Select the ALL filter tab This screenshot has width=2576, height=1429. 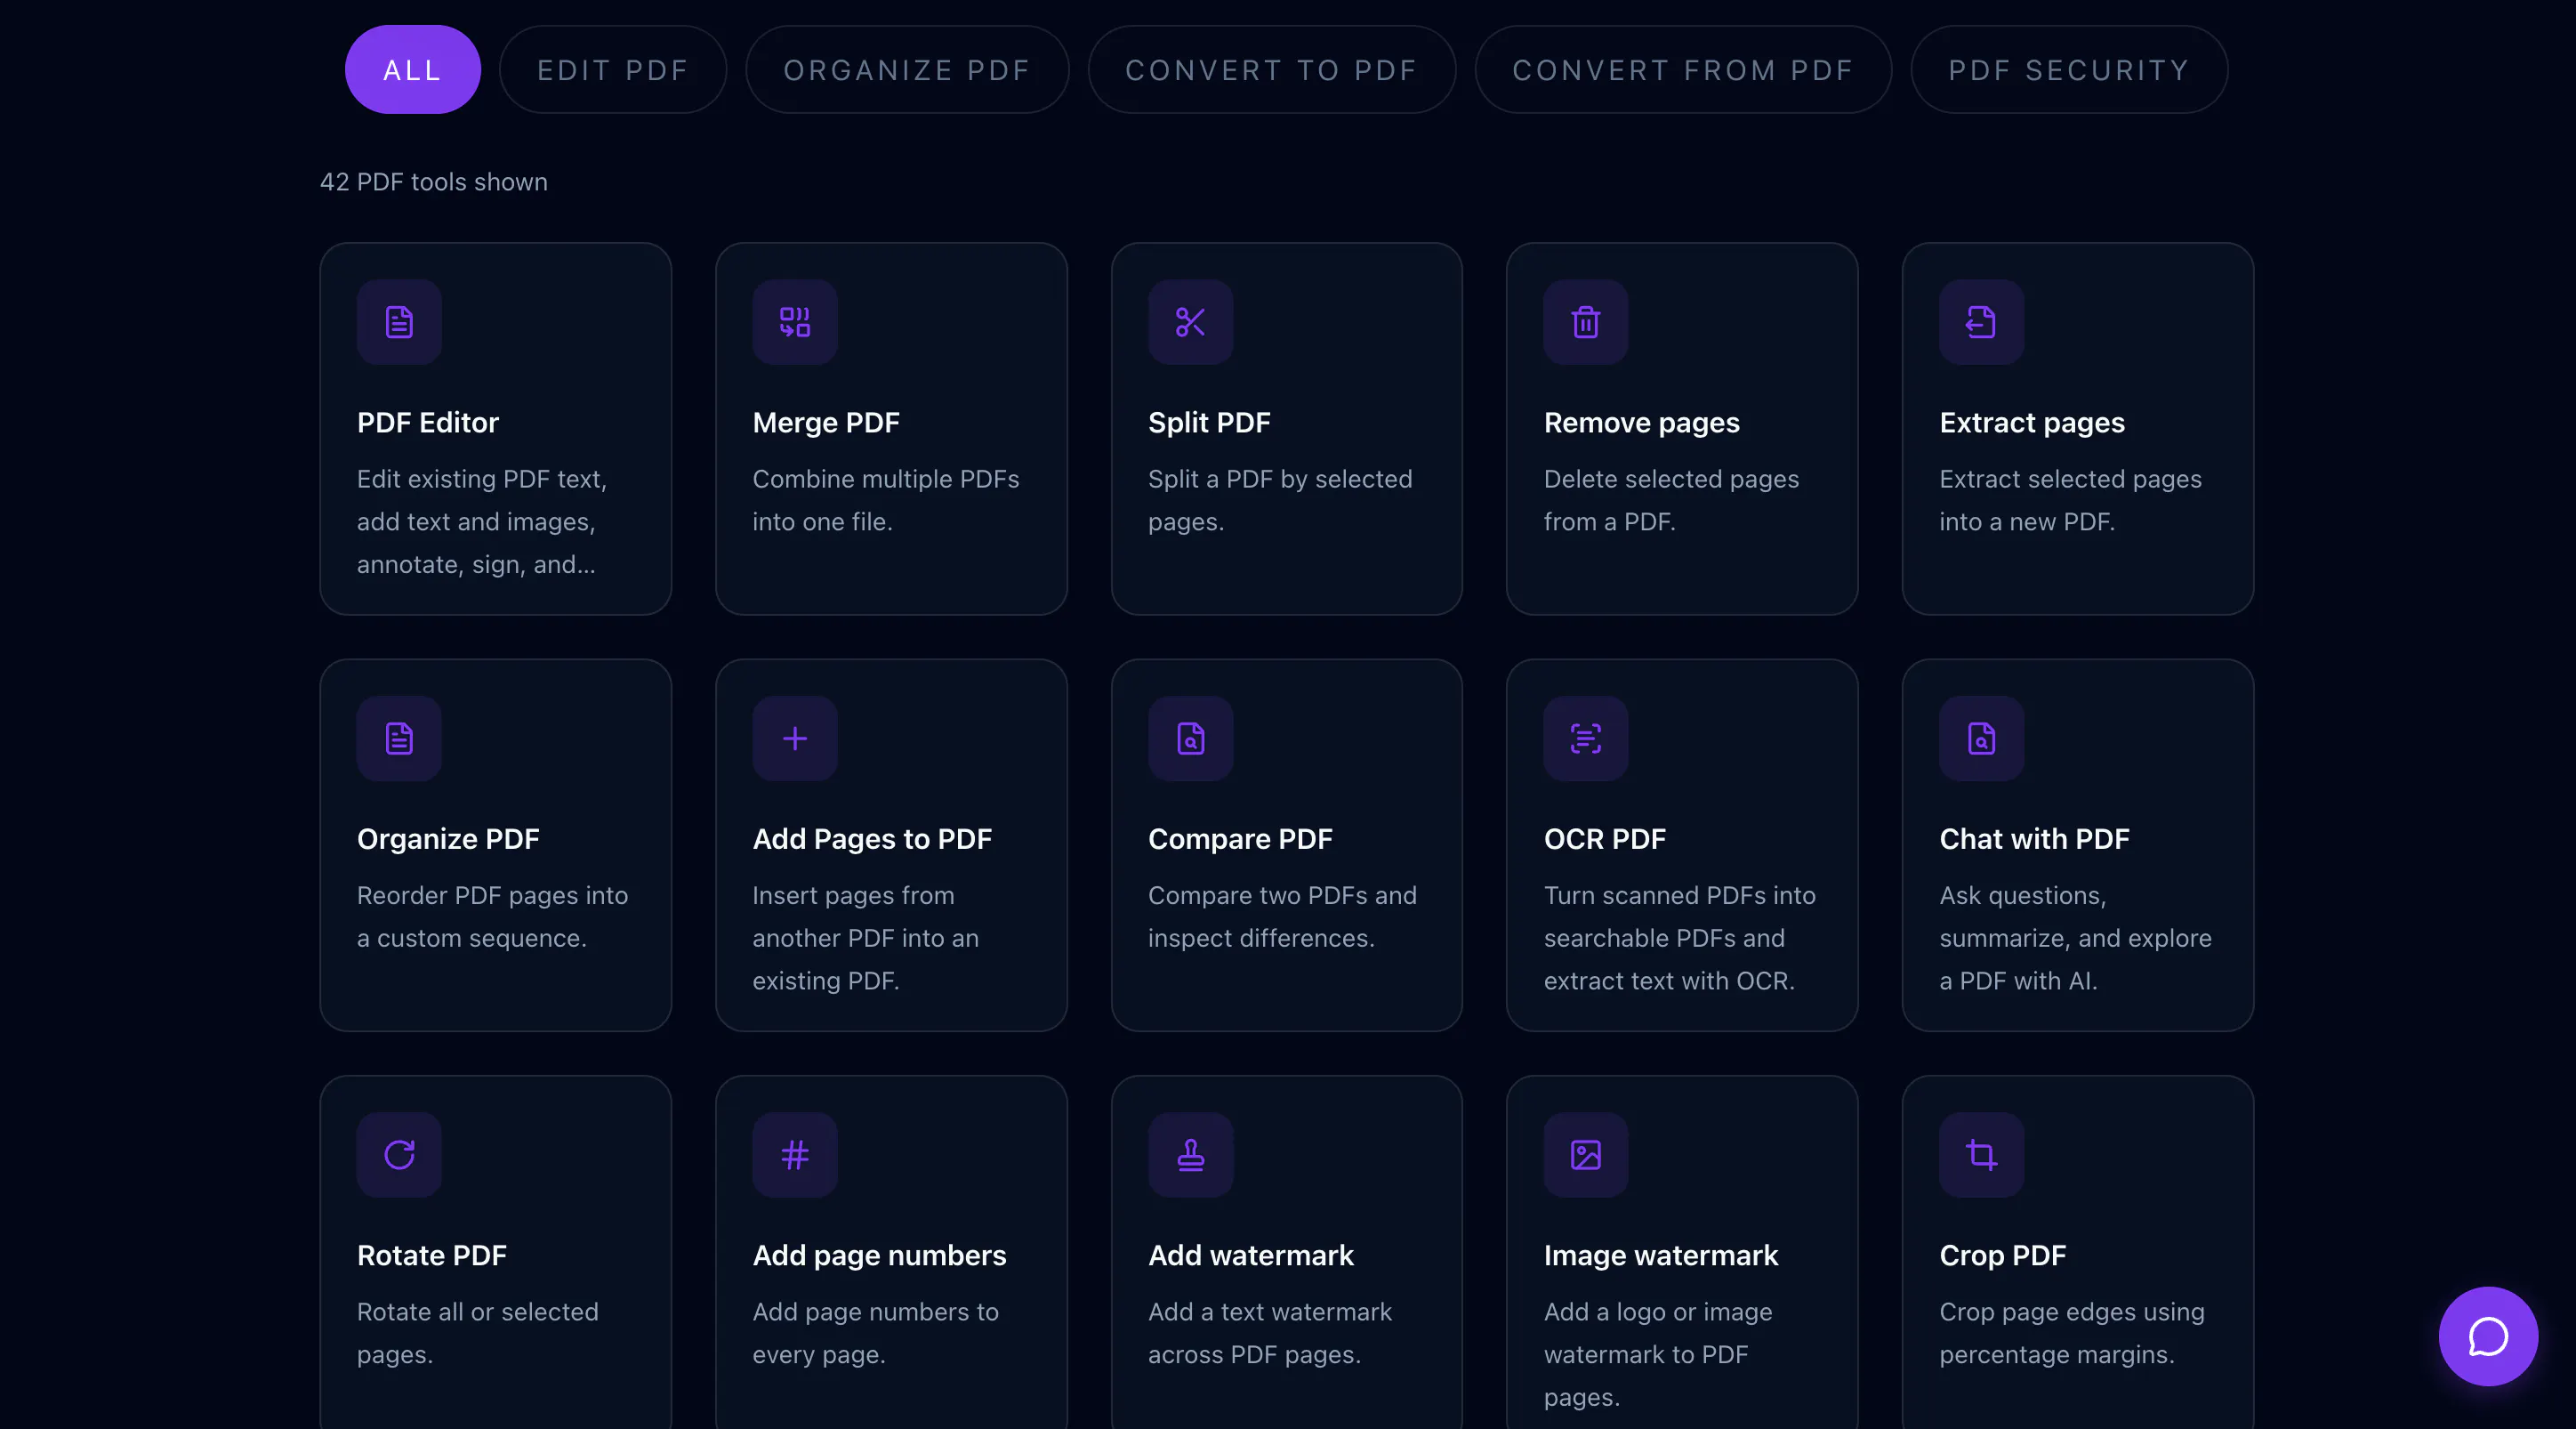click(412, 70)
